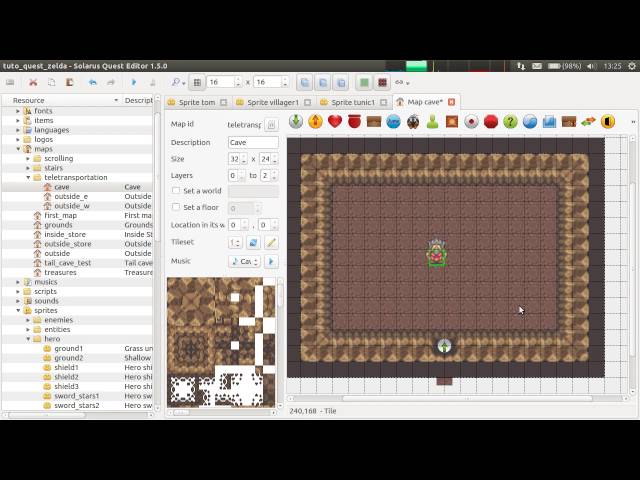Click the Resource column header
The height and width of the screenshot is (480, 640).
point(62,100)
